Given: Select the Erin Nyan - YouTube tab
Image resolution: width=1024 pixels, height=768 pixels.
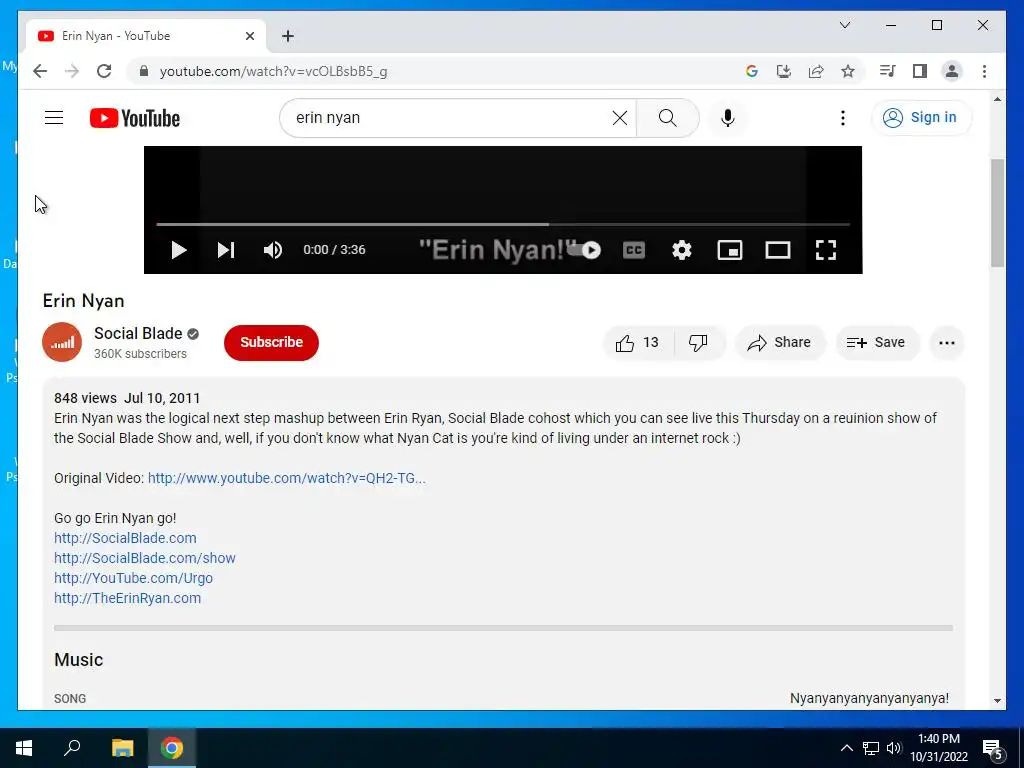Looking at the screenshot, I should [146, 36].
